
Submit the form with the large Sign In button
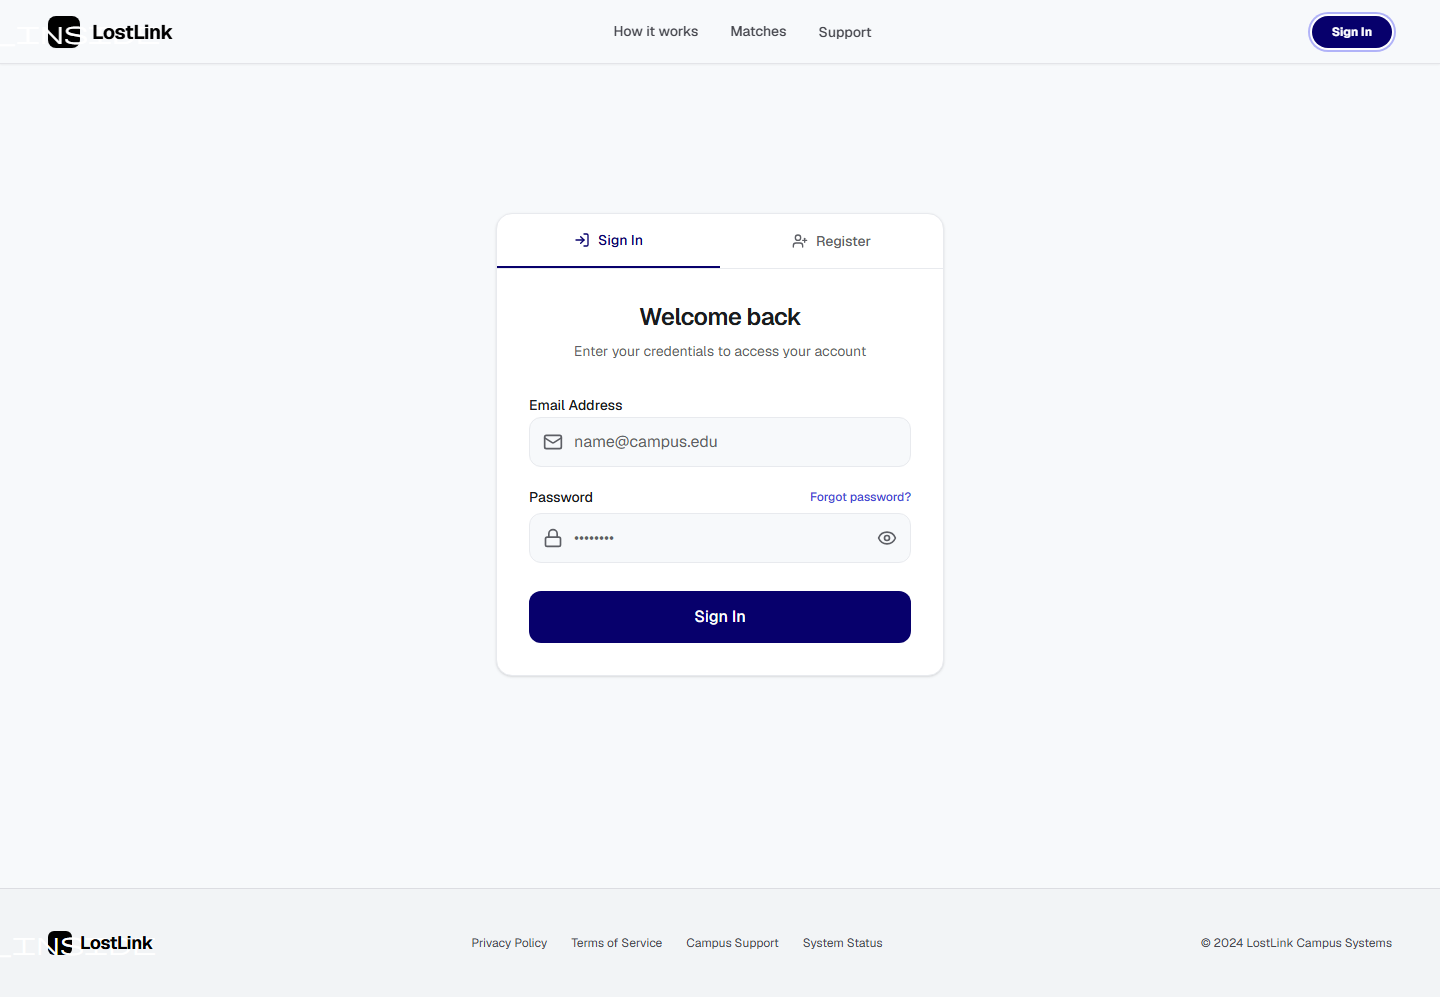(720, 617)
